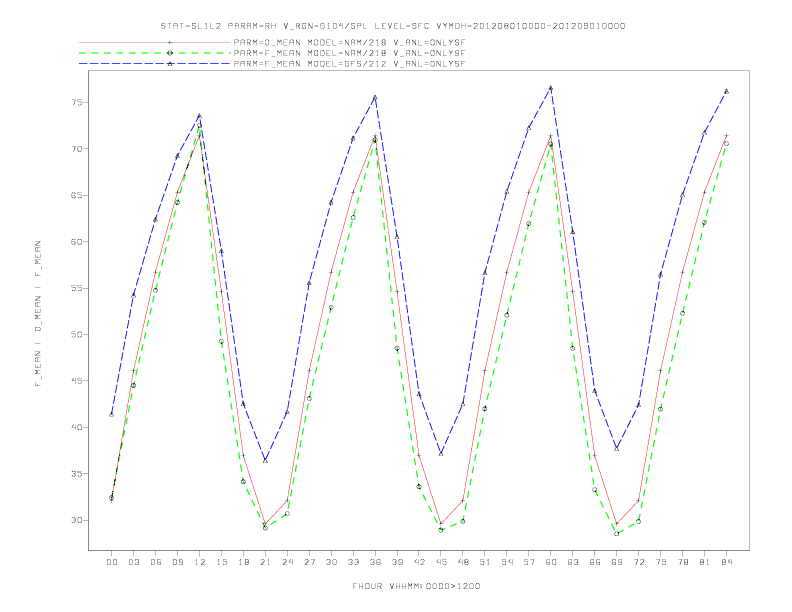Image resolution: width=792 pixels, height=612 pixels.
Task: Click the x-axis forecast hour label 66
Action: point(595,562)
